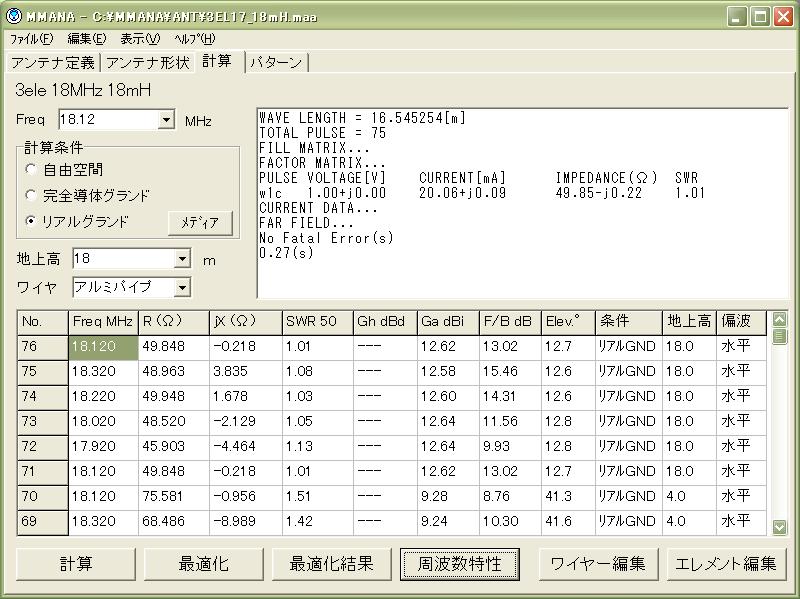Switch to the アンテナ定義 tab
Viewport: 800px width, 599px height.
click(x=53, y=63)
